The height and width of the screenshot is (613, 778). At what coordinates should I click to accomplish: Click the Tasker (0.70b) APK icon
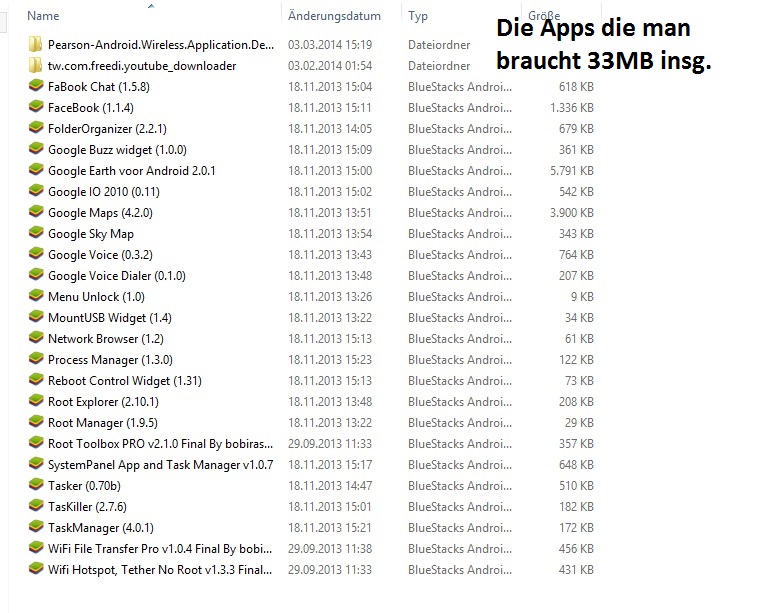[x=36, y=484]
